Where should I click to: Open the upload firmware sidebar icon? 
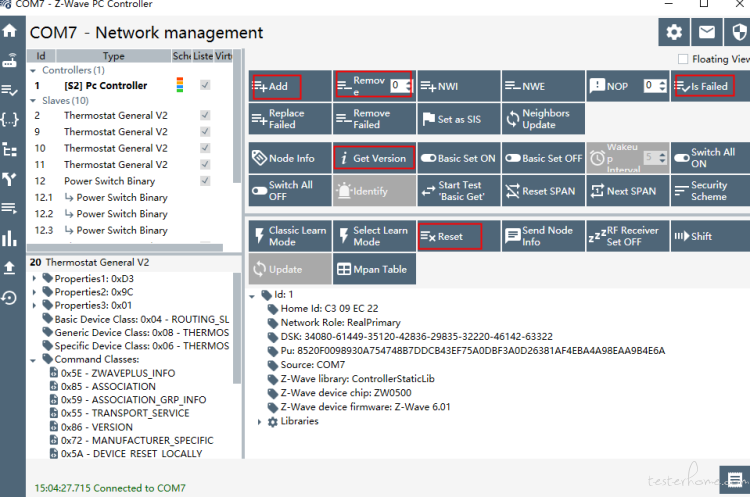coord(10,268)
